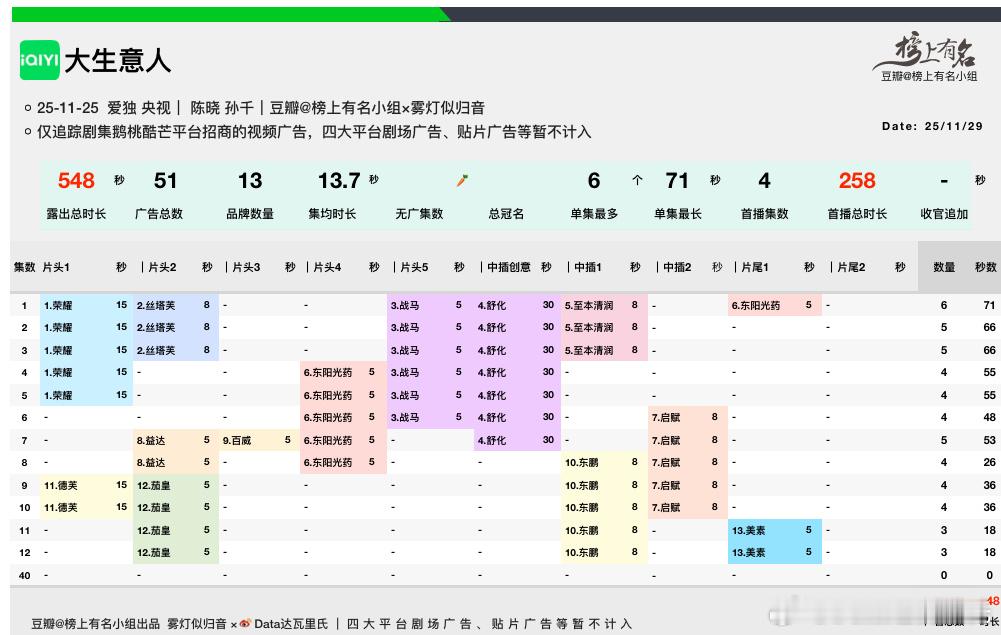Click the text 豆瓣@榜上有名小组 under the logo
The width and height of the screenshot is (1001, 635).
tap(929, 76)
